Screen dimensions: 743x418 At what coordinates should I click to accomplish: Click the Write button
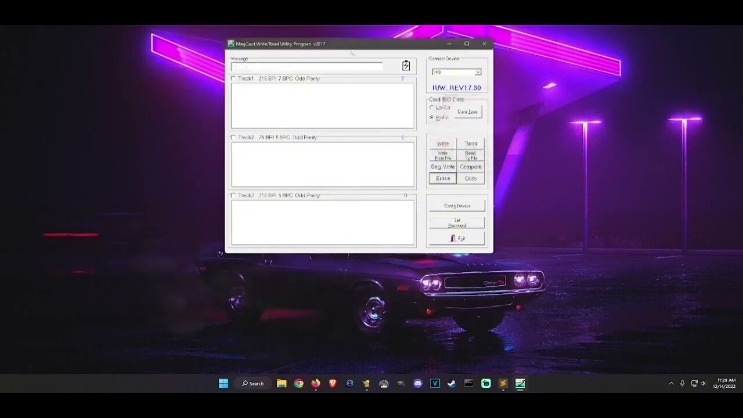(443, 143)
